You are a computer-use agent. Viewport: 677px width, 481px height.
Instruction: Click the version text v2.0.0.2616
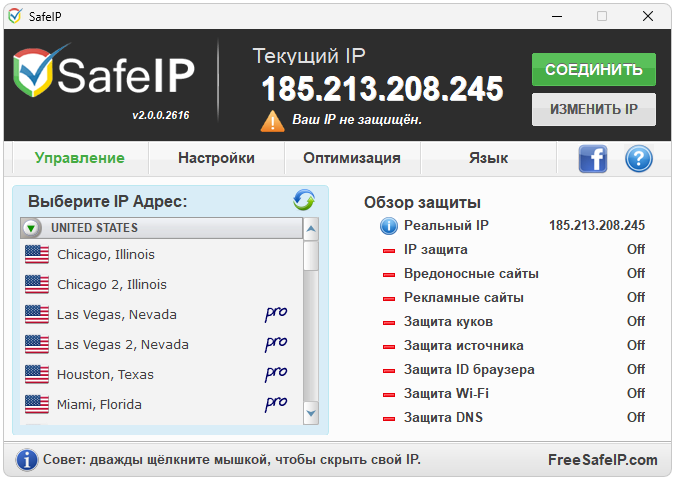[x=161, y=115]
